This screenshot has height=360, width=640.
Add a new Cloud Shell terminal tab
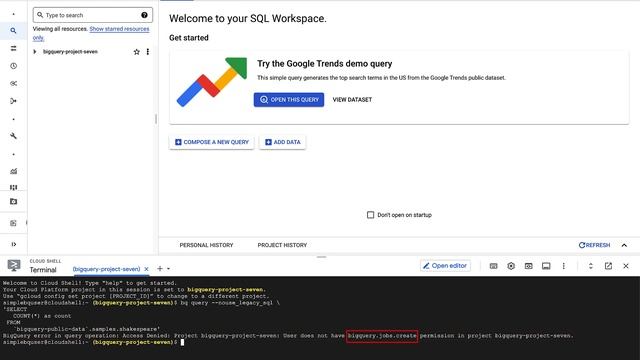(160, 269)
